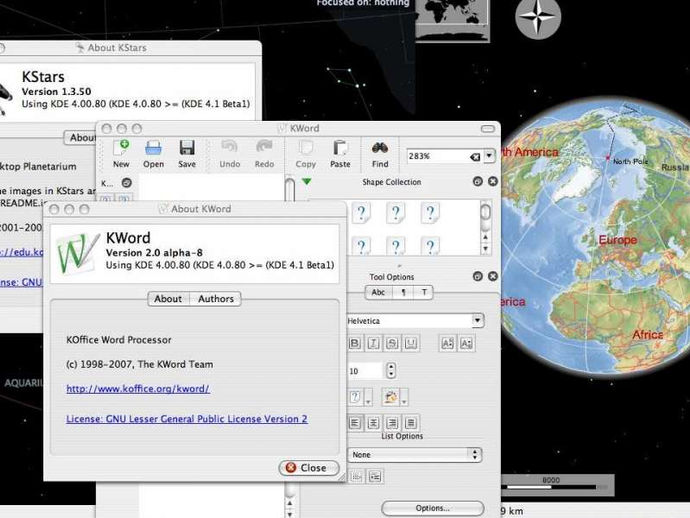Expand the green triangle beside Shape Collection
Viewport: 690px width, 518px height.
click(307, 181)
